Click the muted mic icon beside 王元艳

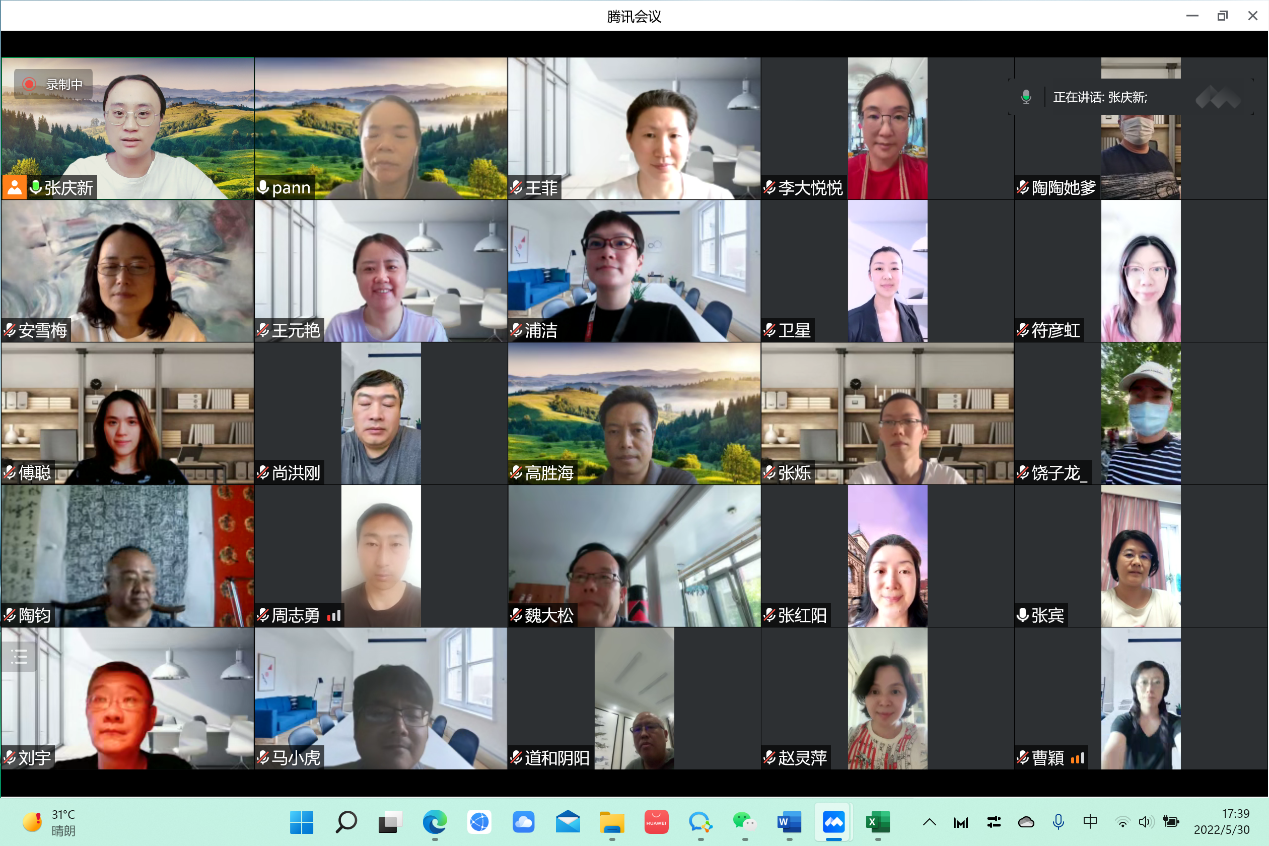pyautogui.click(x=263, y=330)
